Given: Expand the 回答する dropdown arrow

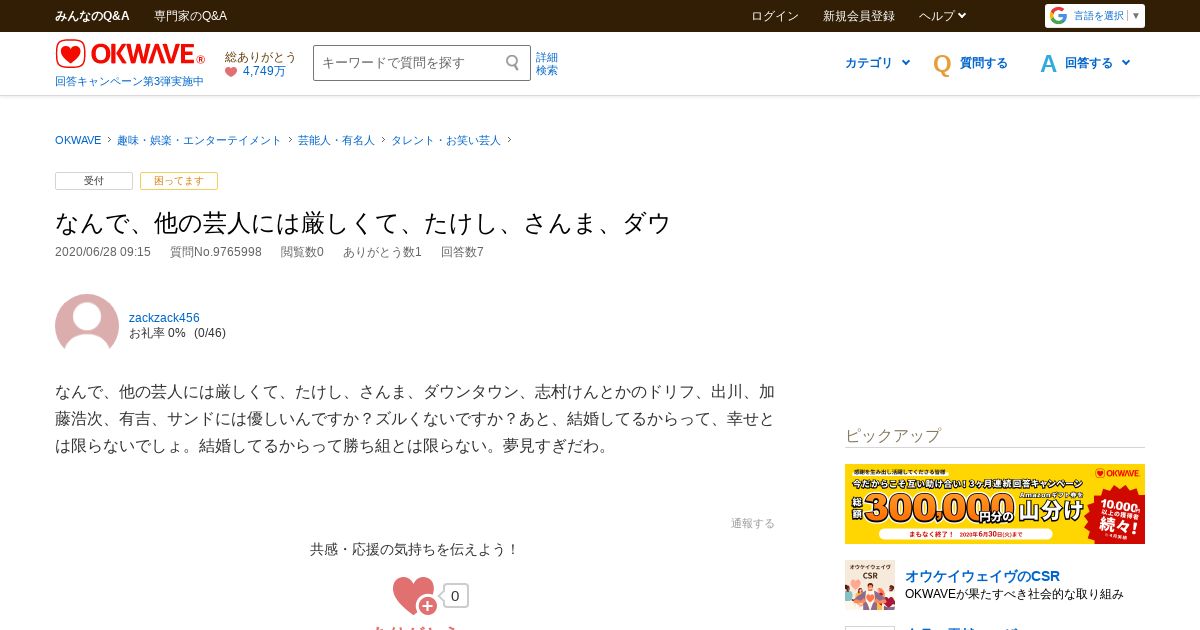Looking at the screenshot, I should (x=1126, y=63).
